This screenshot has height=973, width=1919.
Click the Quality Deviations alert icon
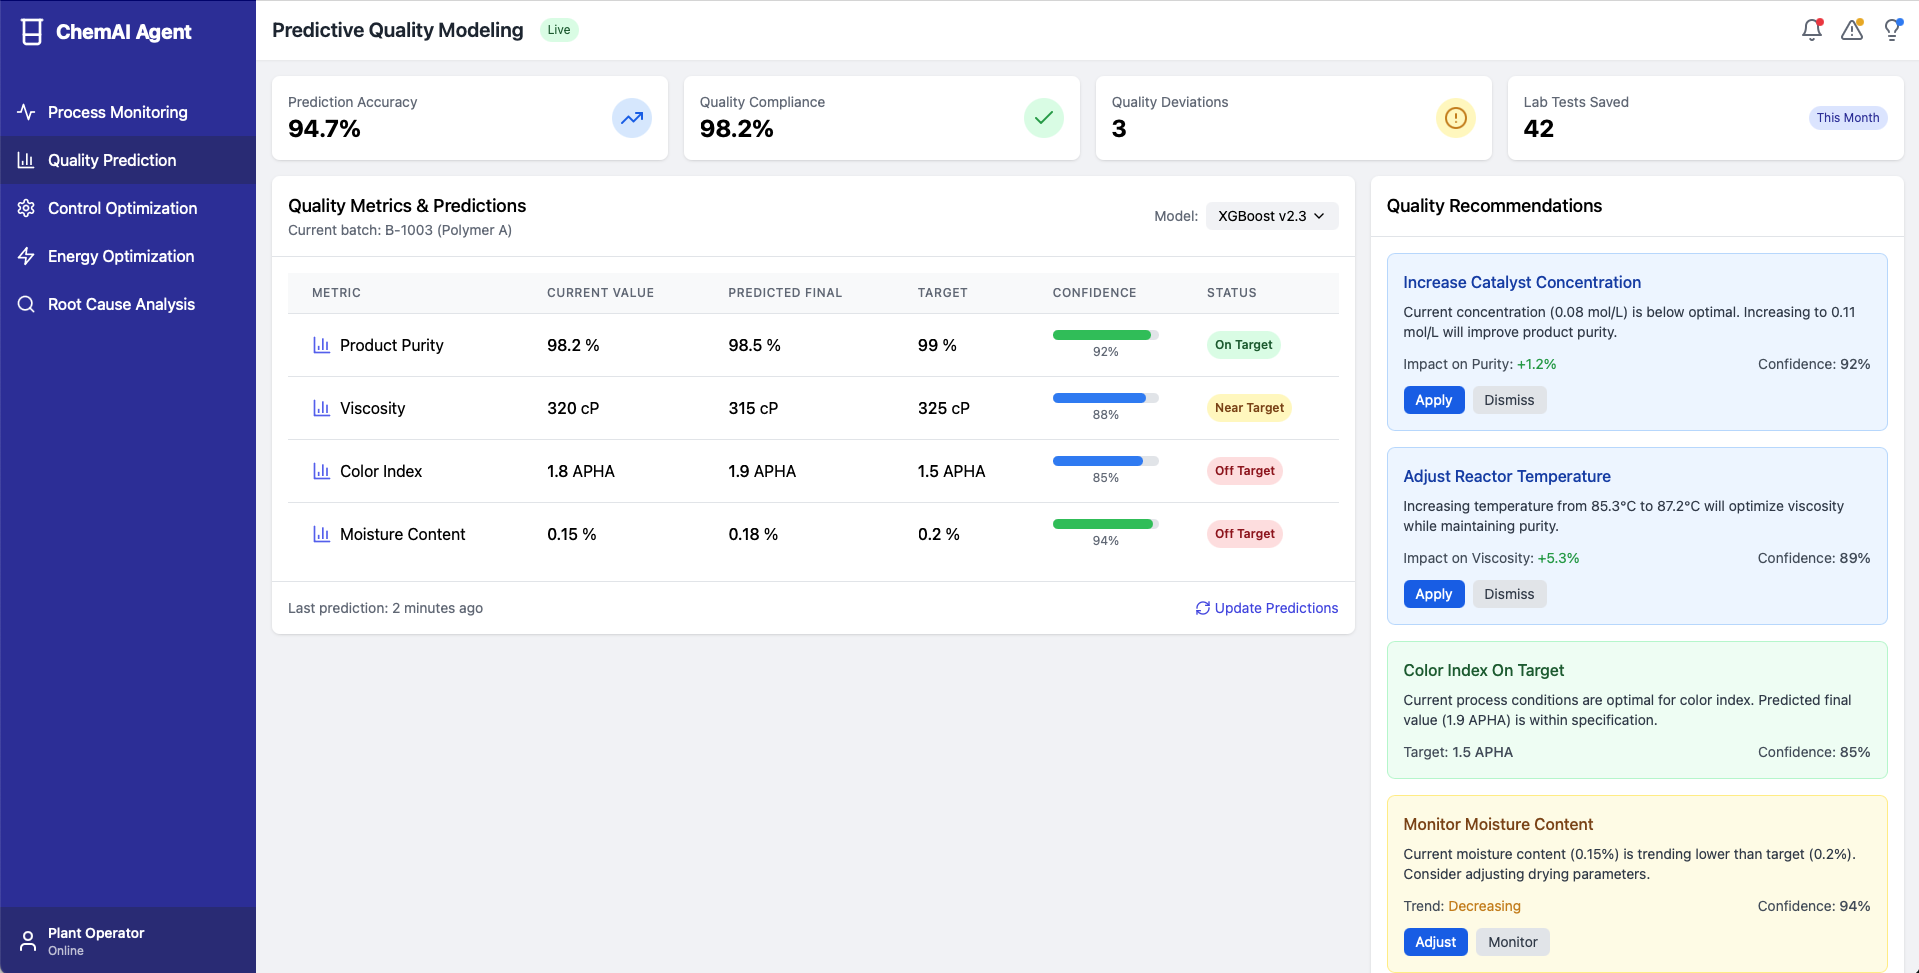point(1456,118)
